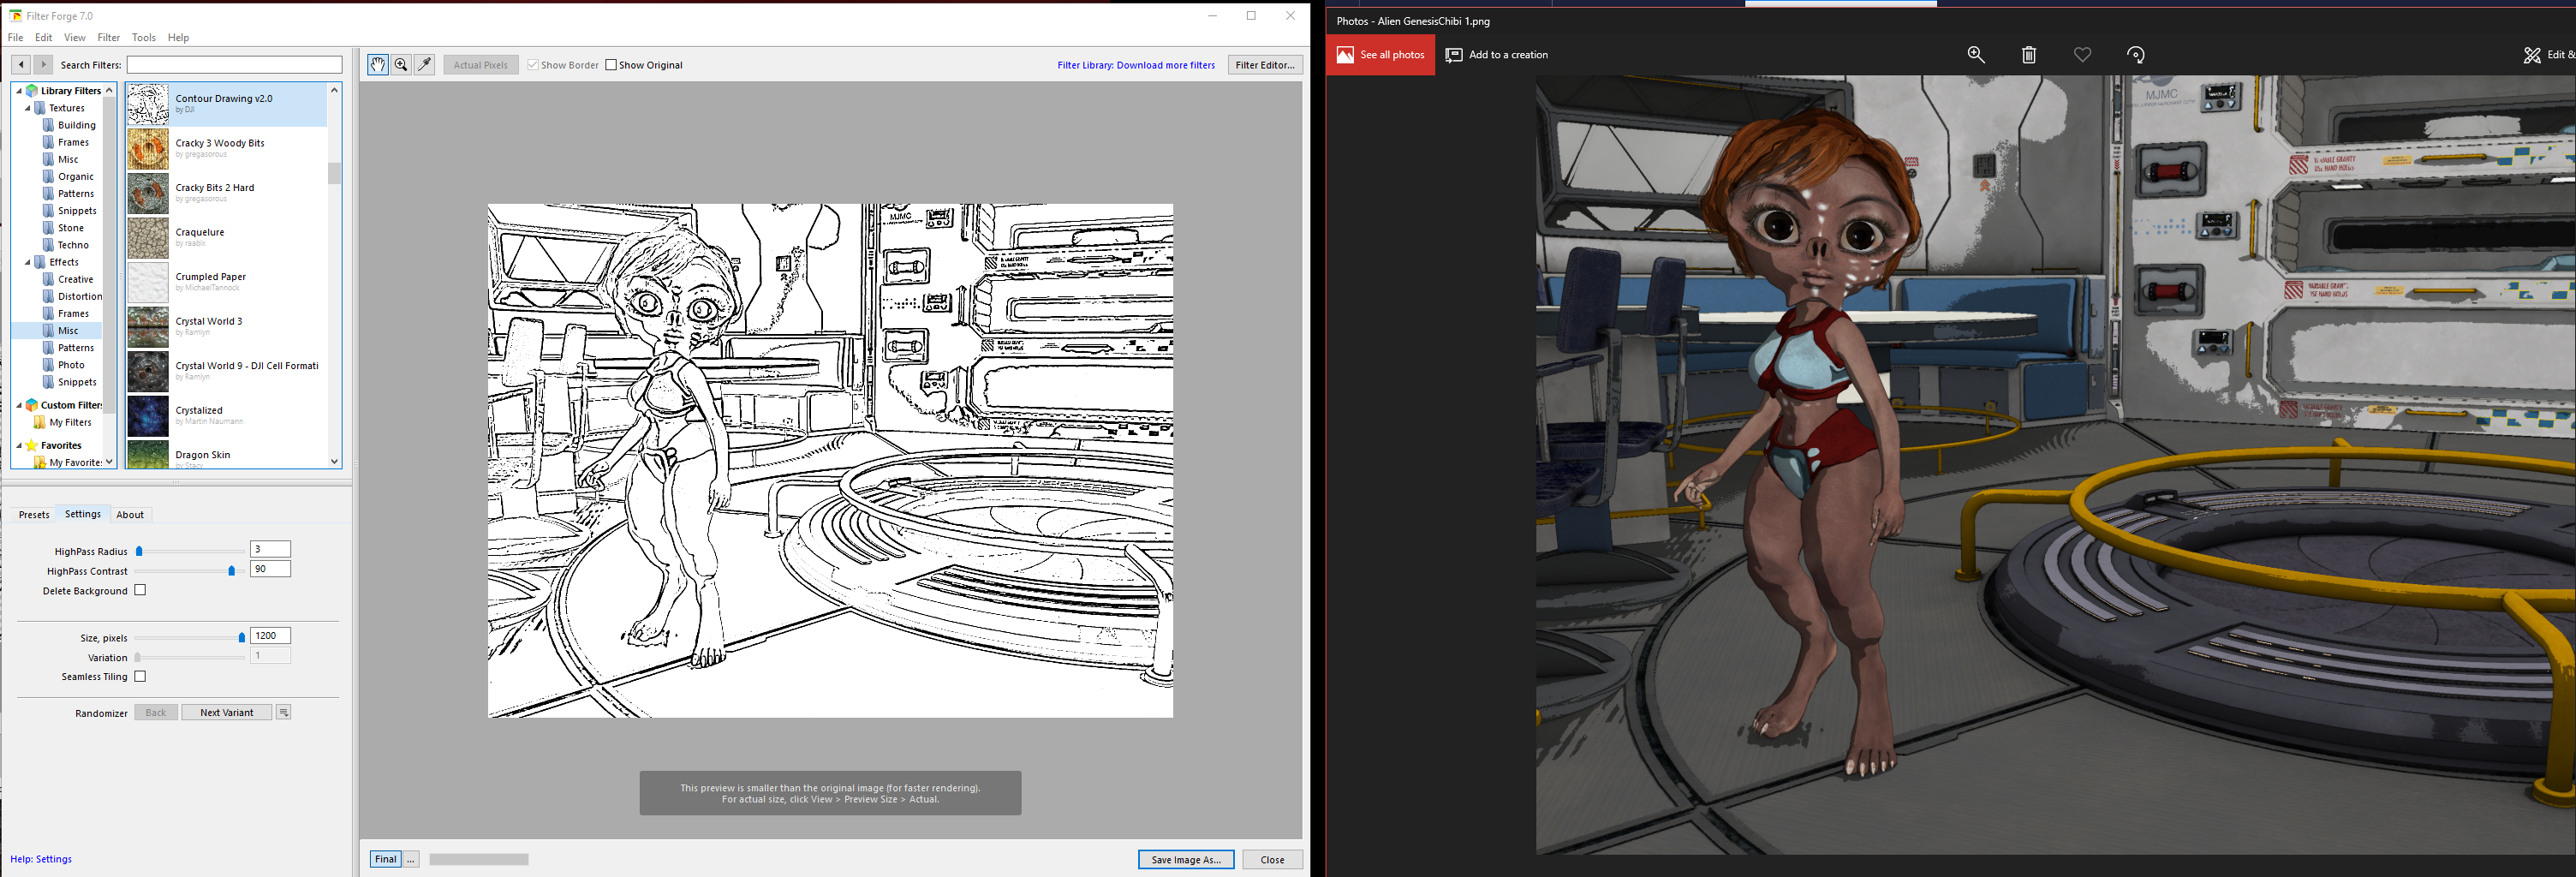This screenshot has width=2576, height=877.
Task: Open the Help: Settings link
Action: pyautogui.click(x=41, y=859)
